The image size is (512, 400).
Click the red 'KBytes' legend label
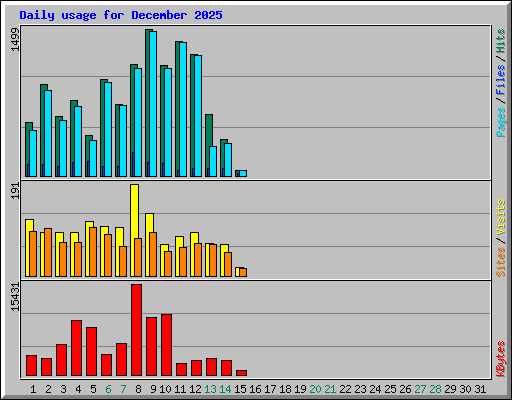[x=501, y=359]
